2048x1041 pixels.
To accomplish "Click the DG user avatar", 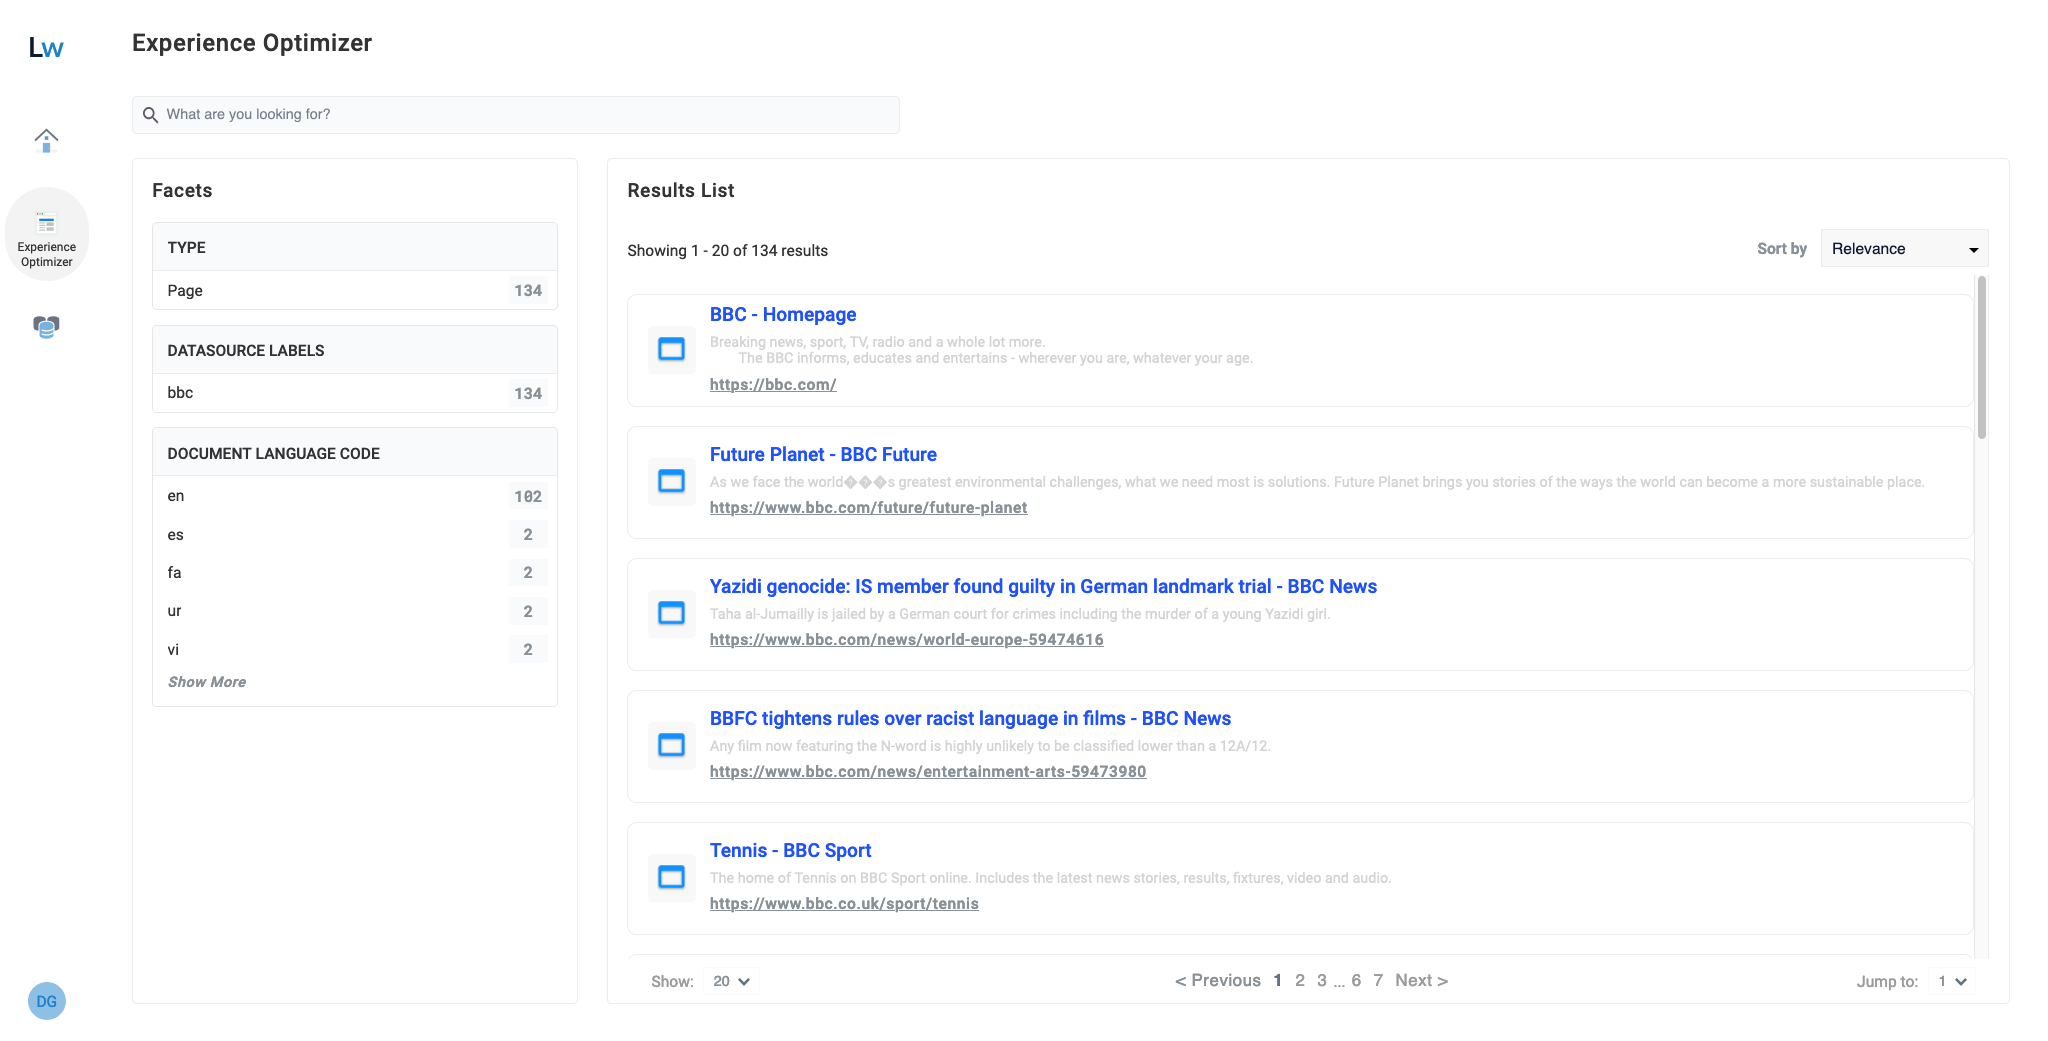I will click(46, 1000).
